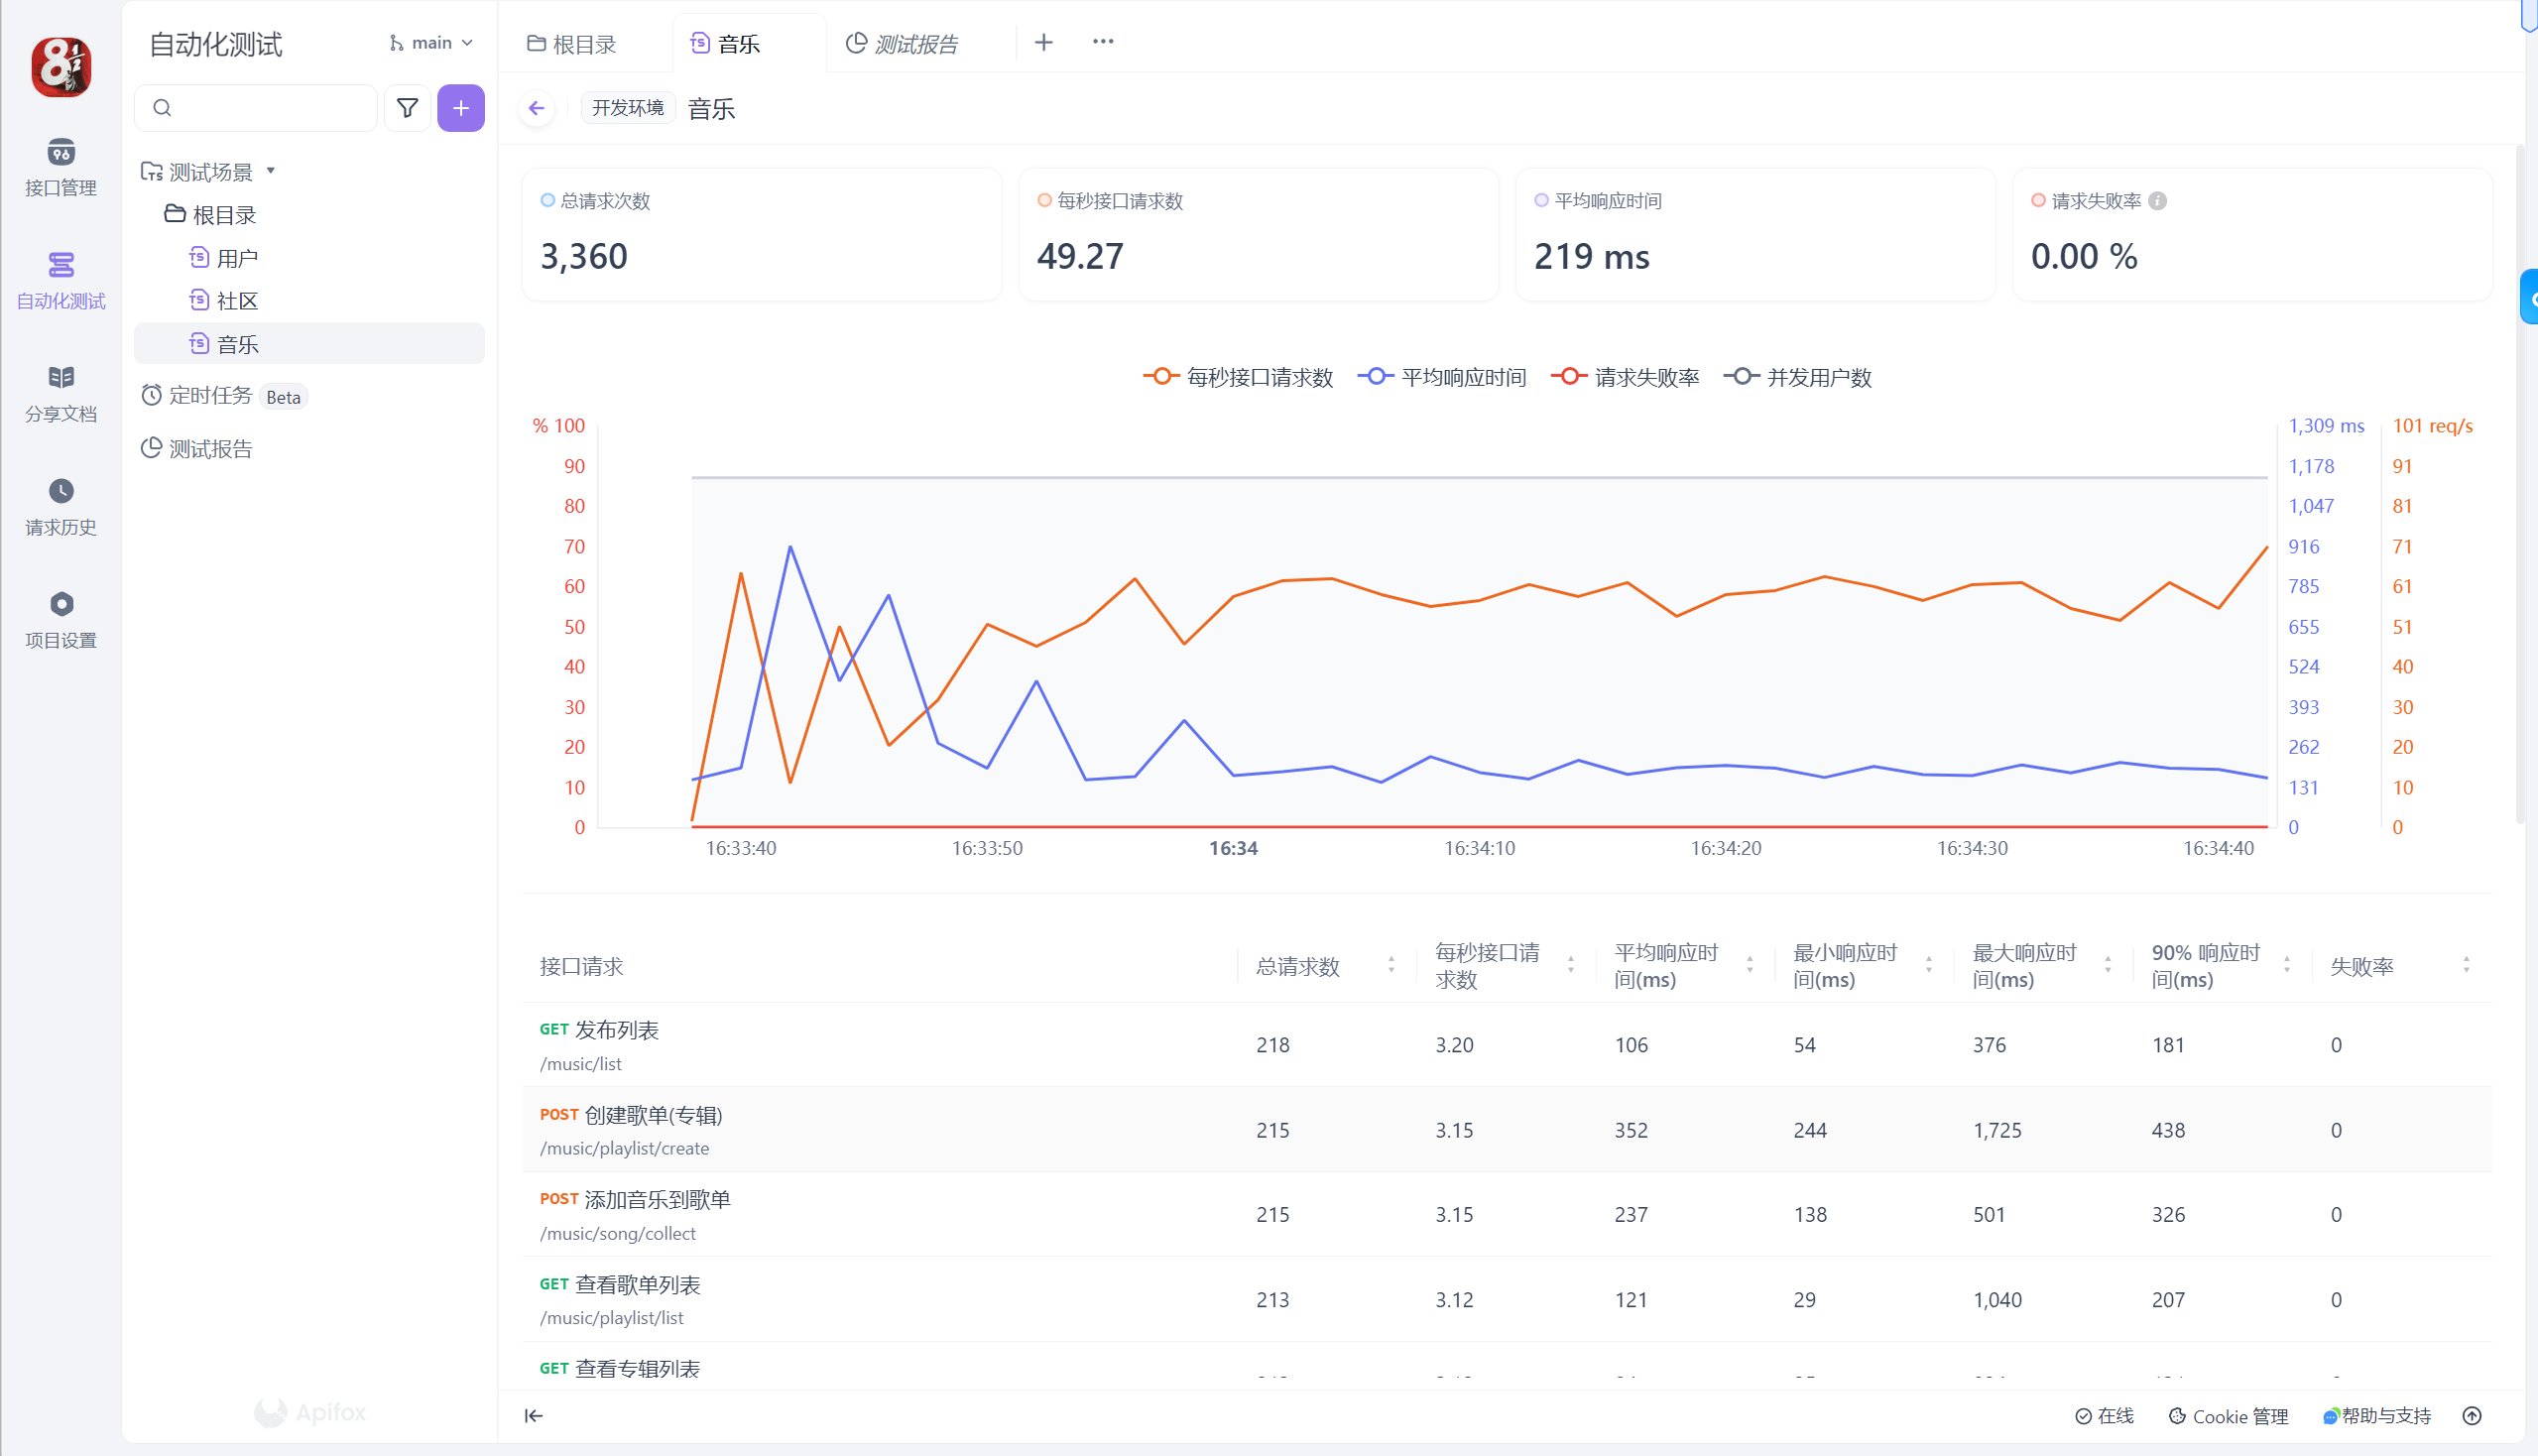Collapse the 测试场景 tree expander
This screenshot has width=2538, height=1456.
[271, 171]
